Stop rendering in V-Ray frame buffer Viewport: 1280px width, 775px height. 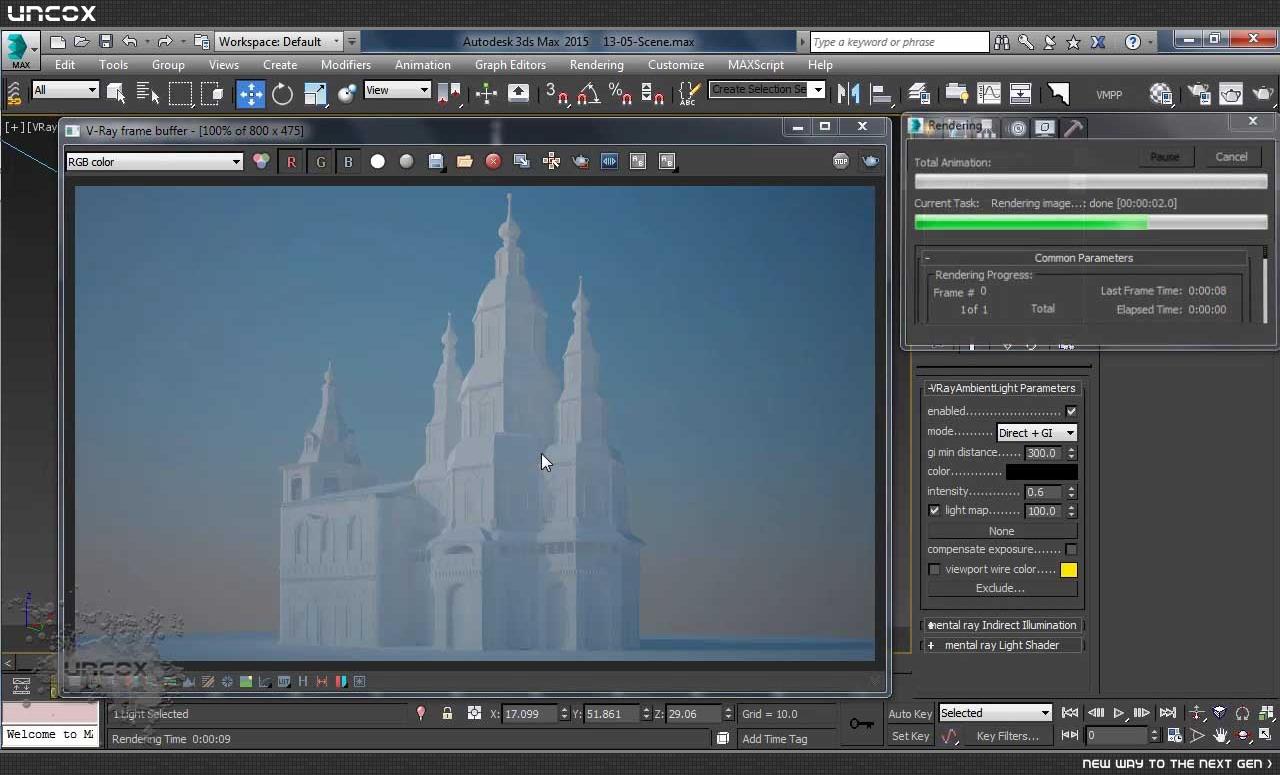841,161
